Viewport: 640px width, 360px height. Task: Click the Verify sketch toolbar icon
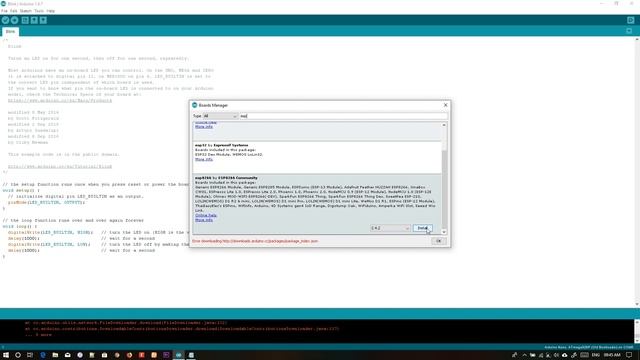(x=5, y=20)
